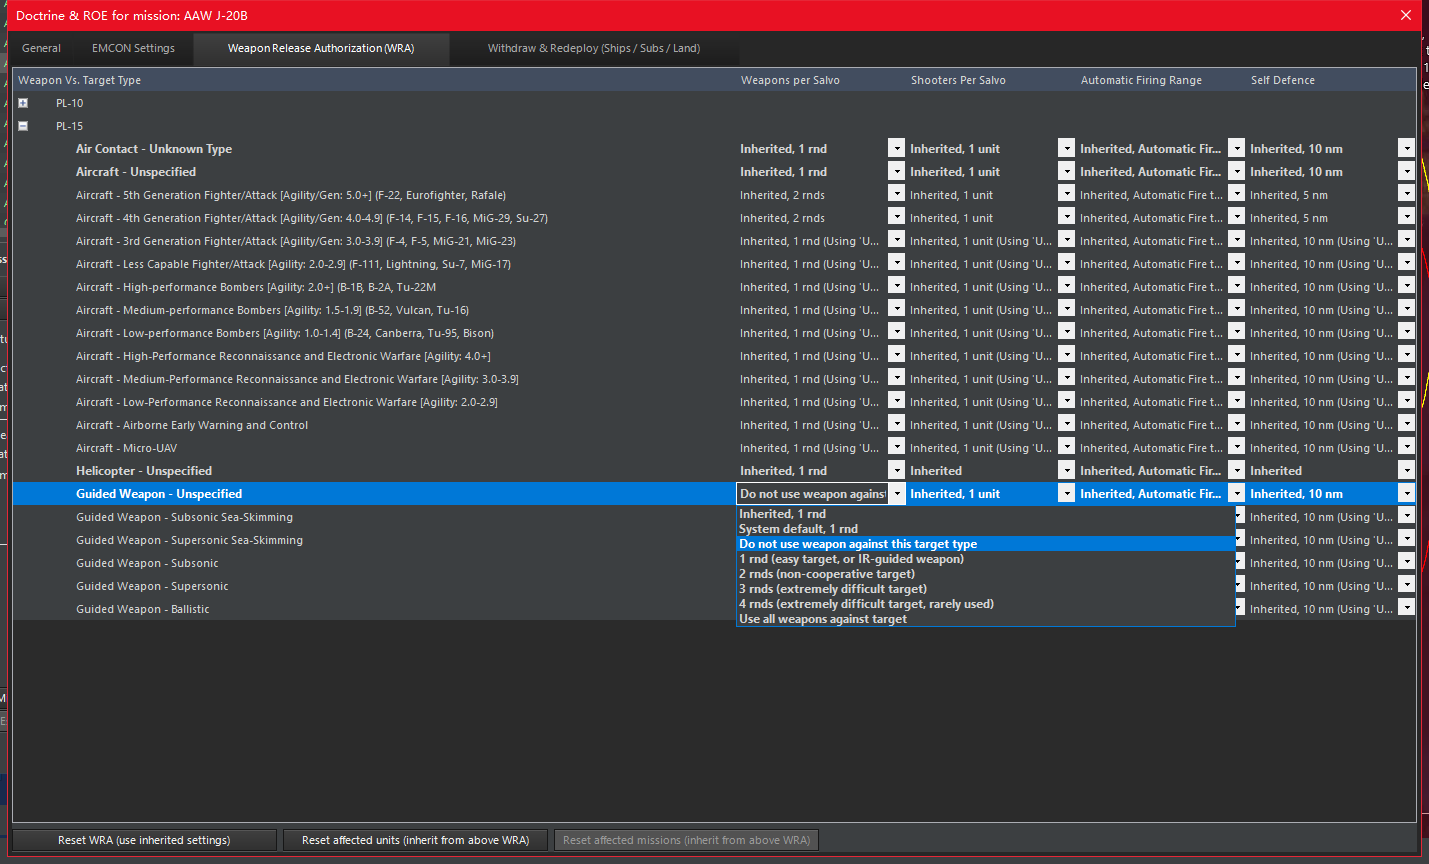Open Self Defence dropdown for 4th Generation Fighter
Screen dimensions: 1429x864
[x=1406, y=218]
